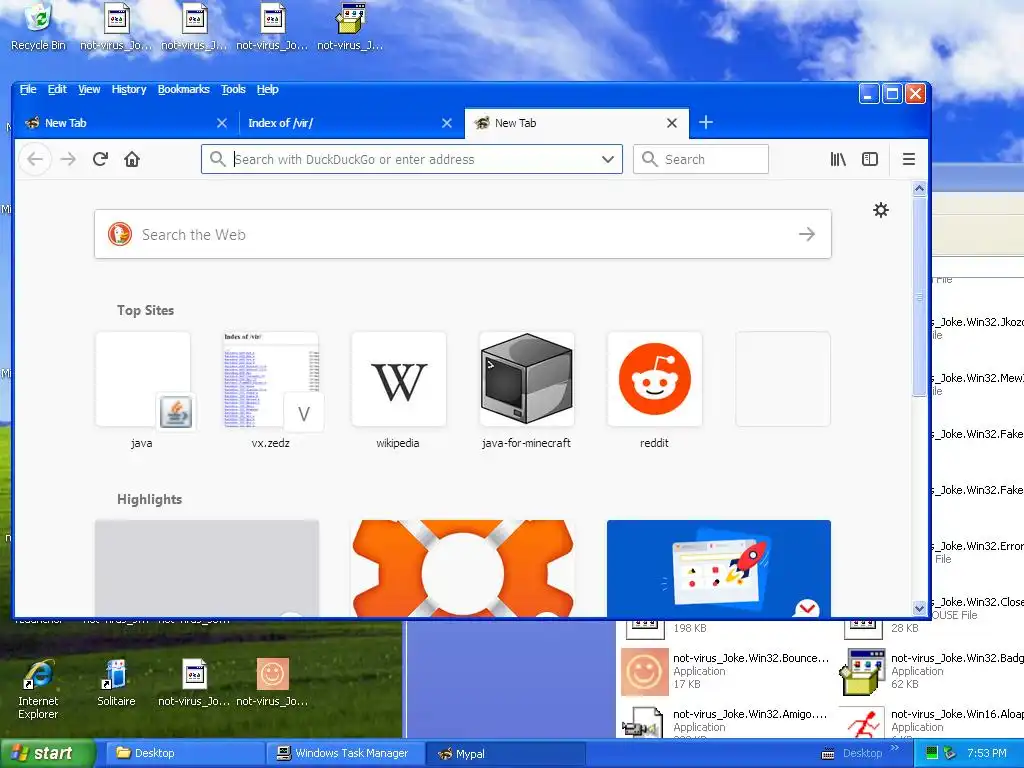The height and width of the screenshot is (768, 1024).
Task: Click the page scrollbar down arrow
Action: 919,609
